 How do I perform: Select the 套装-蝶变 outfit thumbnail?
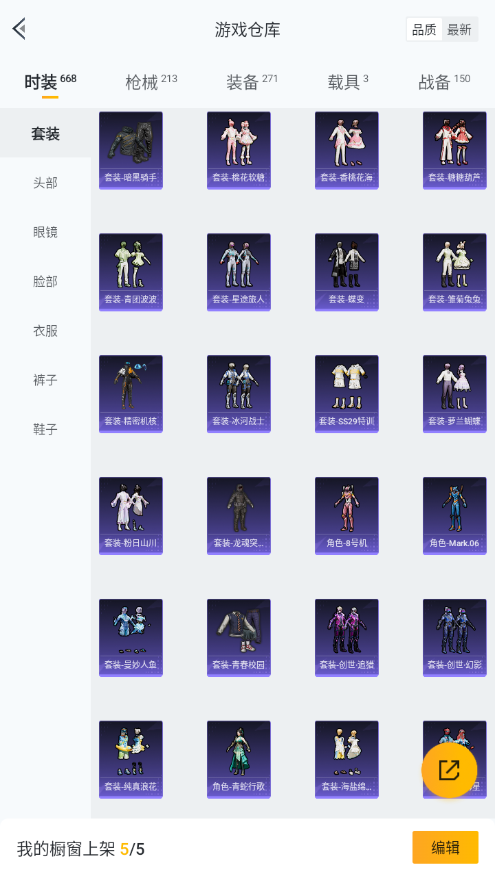(347, 272)
